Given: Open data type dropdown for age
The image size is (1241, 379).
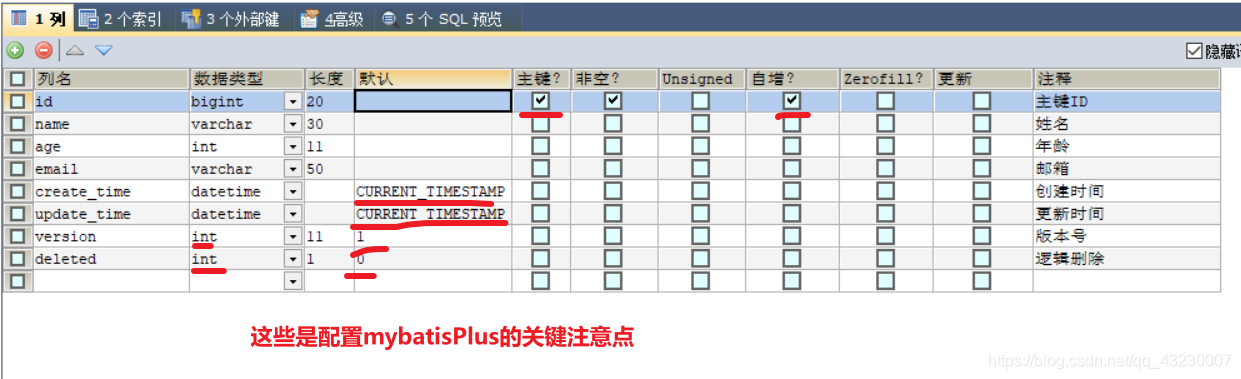Looking at the screenshot, I should (293, 147).
